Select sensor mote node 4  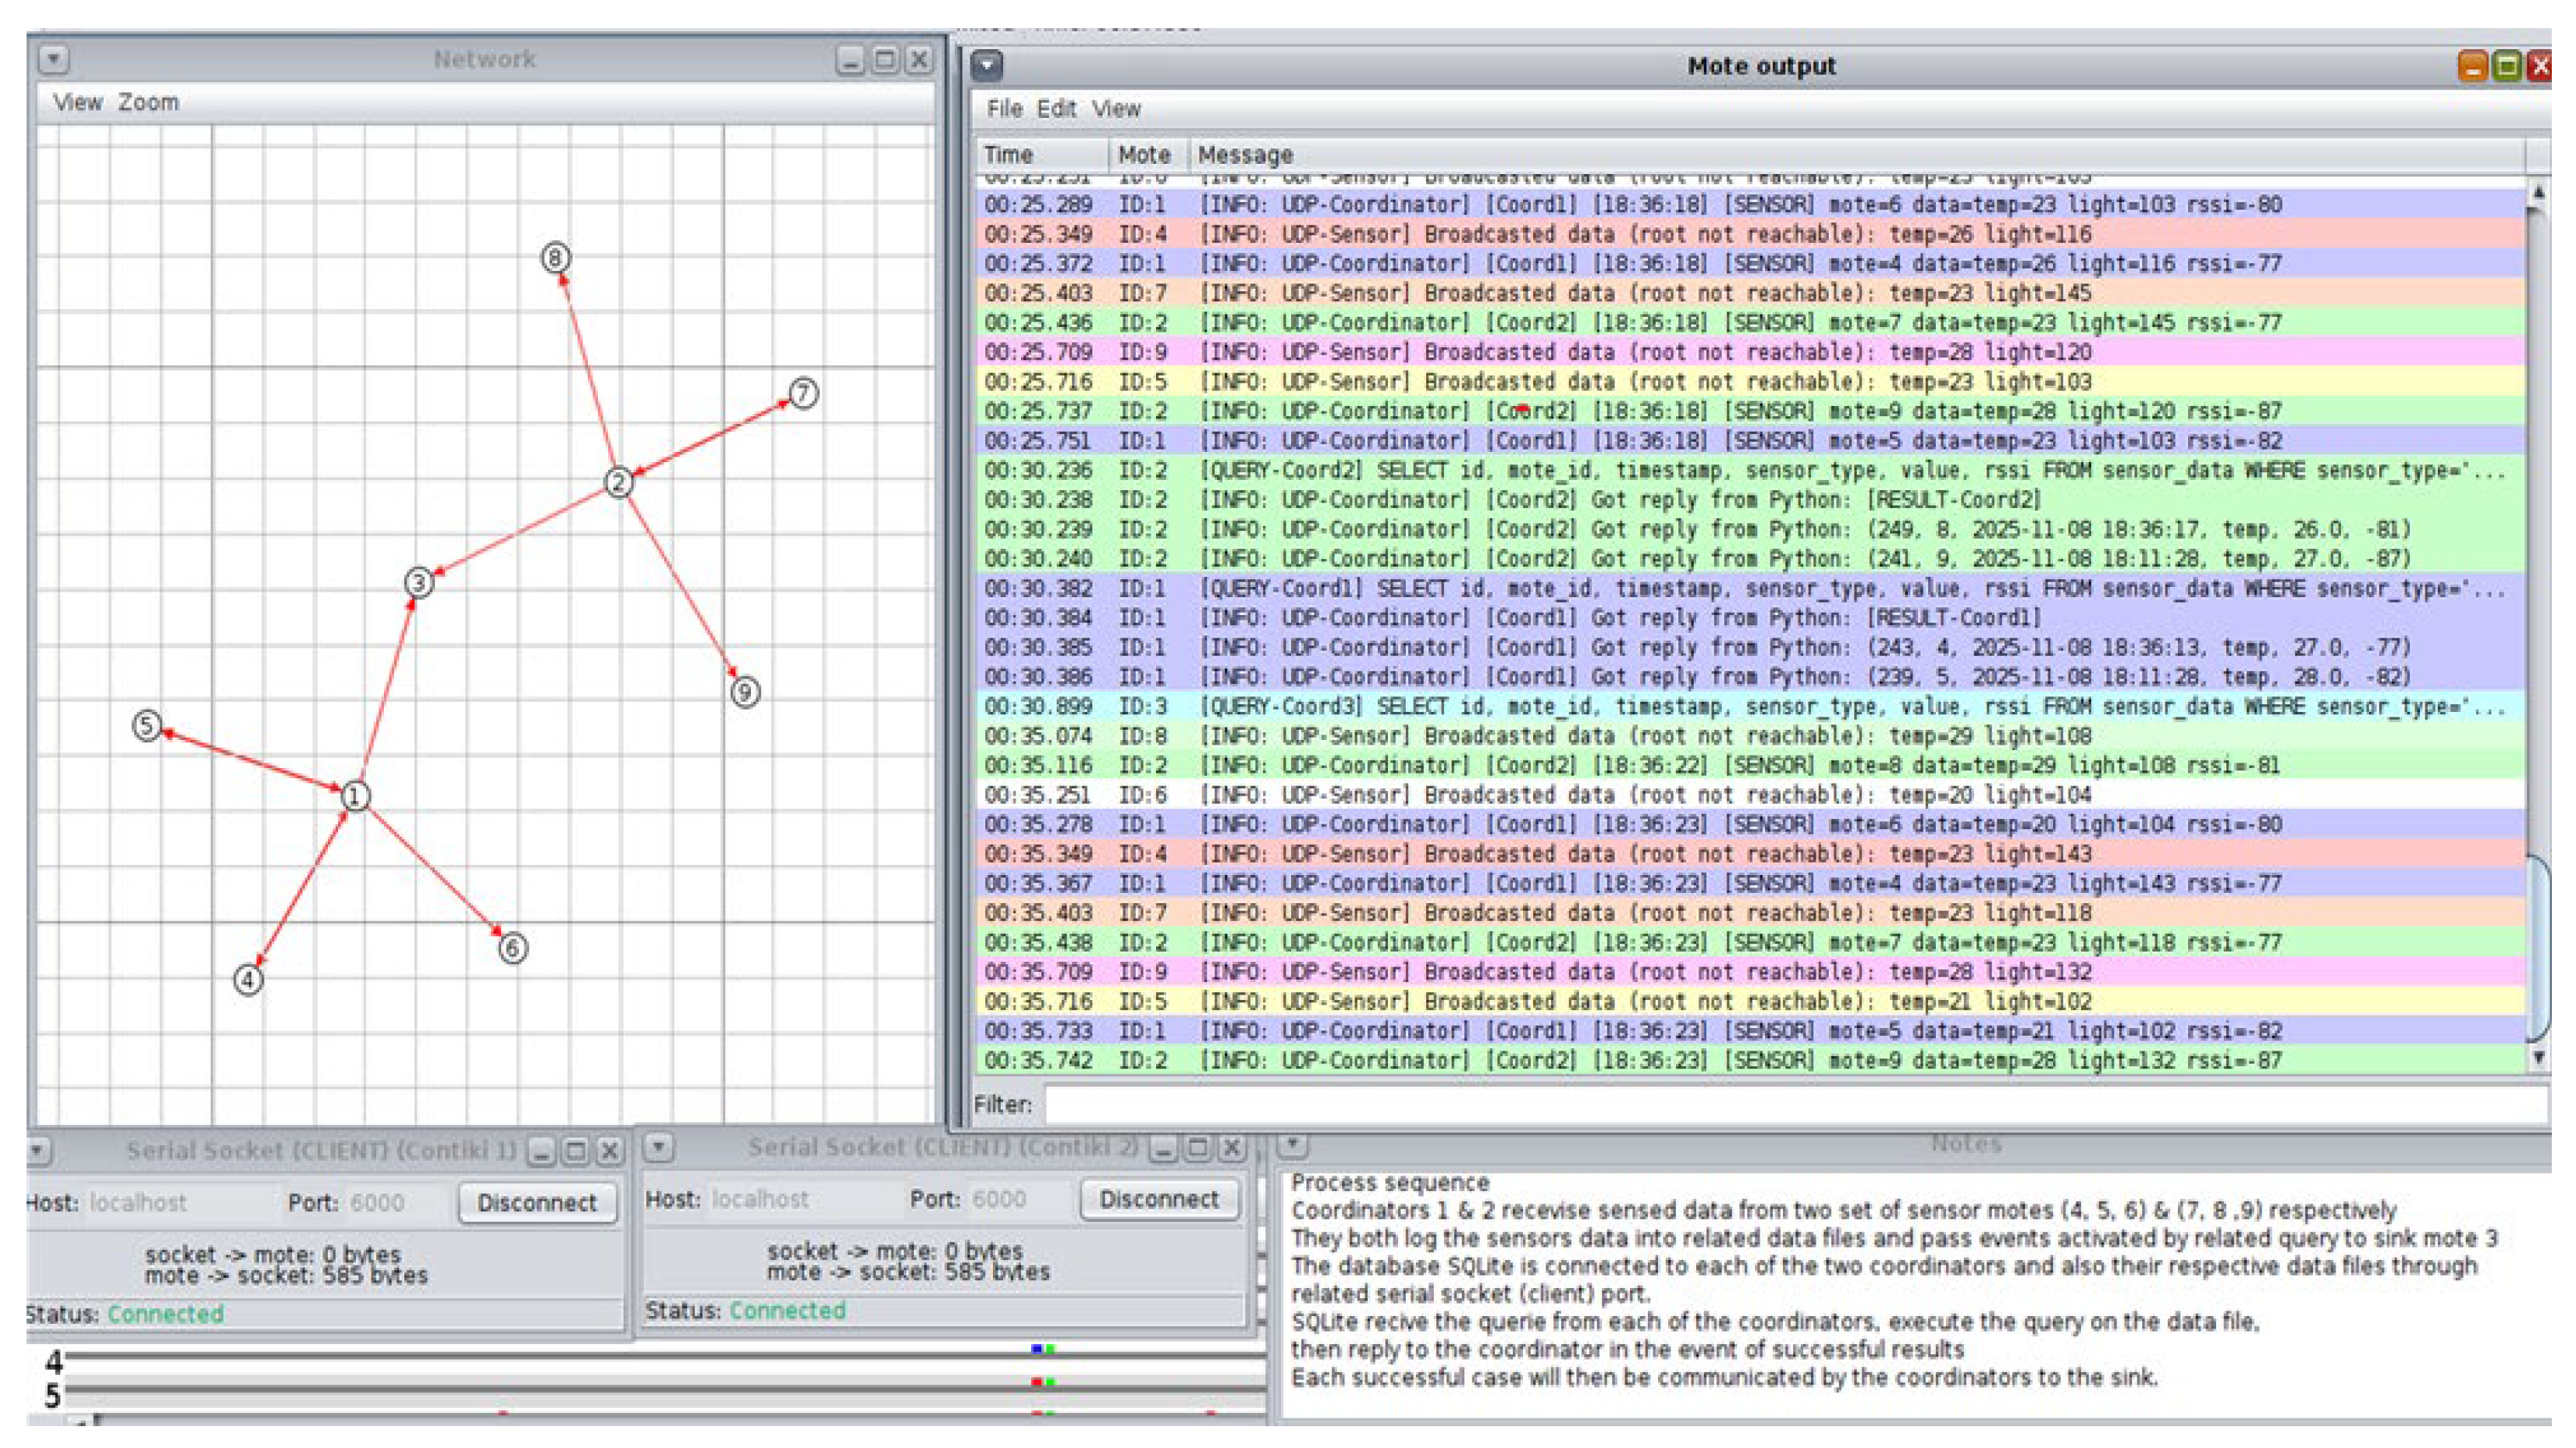point(248,979)
